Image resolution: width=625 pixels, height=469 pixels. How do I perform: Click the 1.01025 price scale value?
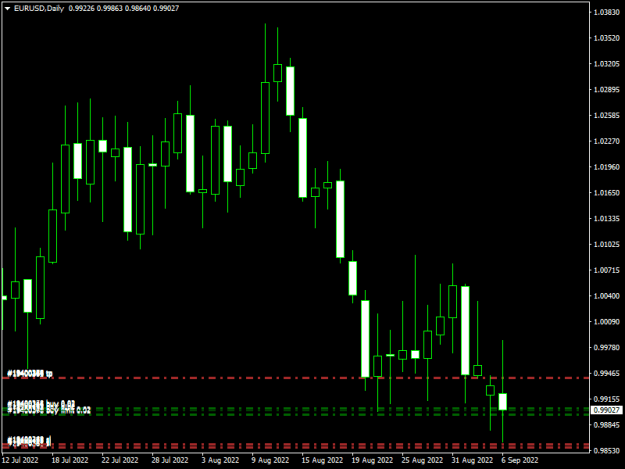pyautogui.click(x=607, y=244)
